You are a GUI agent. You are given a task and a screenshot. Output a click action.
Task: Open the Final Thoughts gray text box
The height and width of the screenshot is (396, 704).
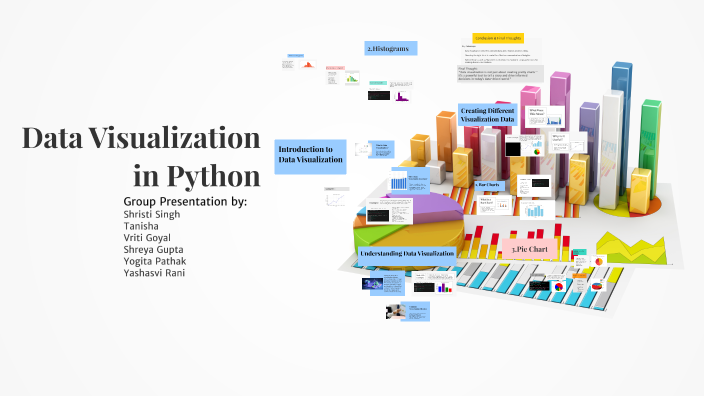pos(500,74)
